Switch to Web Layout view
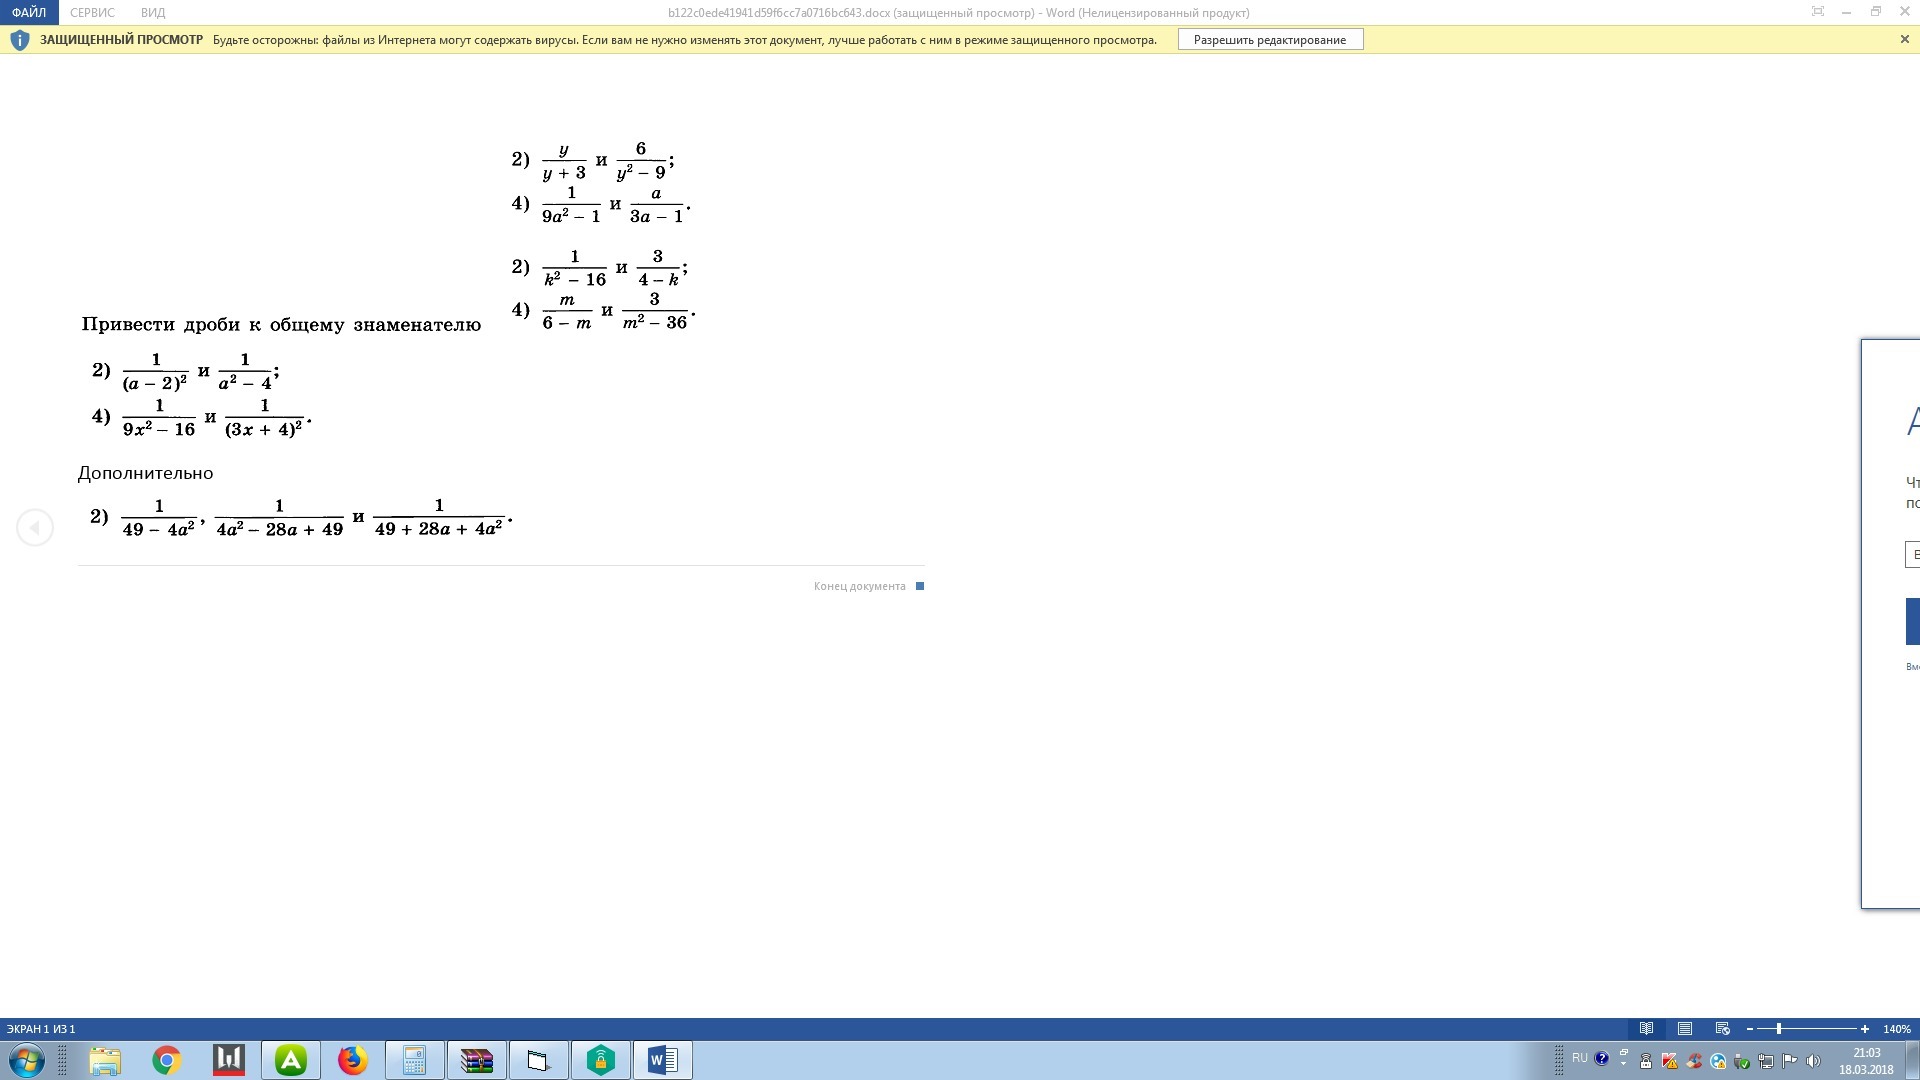 [x=1722, y=1028]
